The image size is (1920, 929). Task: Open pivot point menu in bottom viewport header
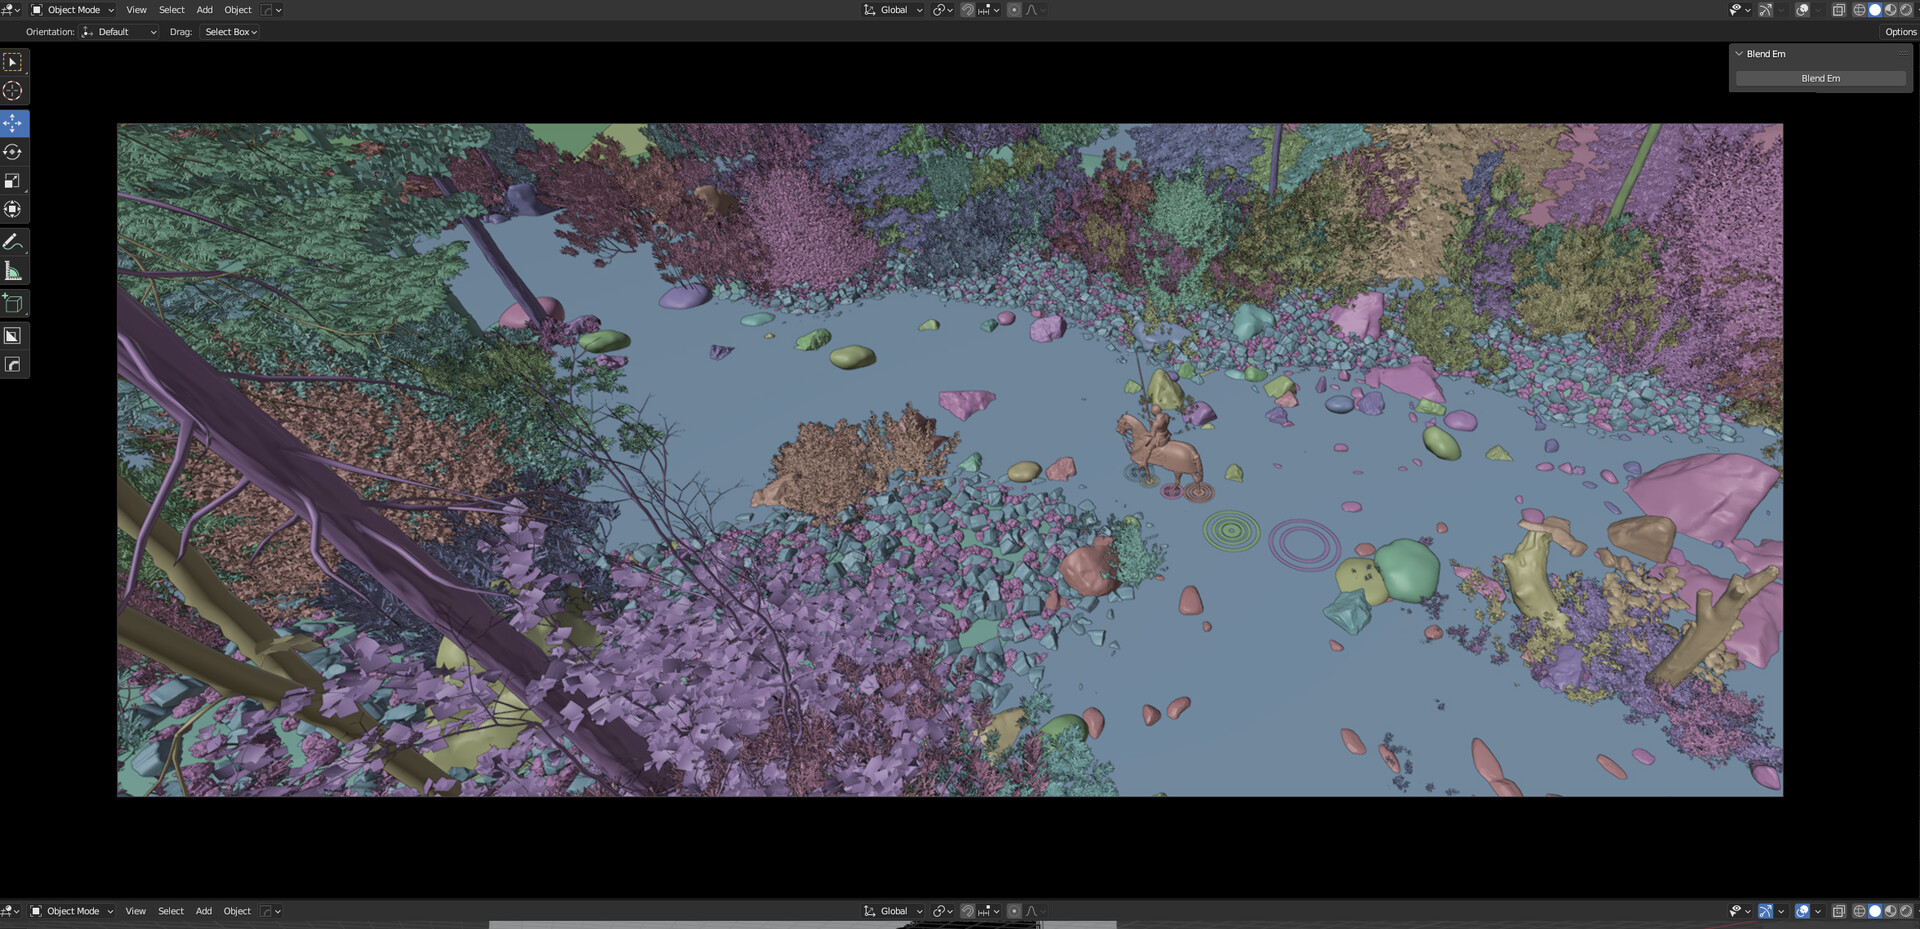tap(942, 911)
